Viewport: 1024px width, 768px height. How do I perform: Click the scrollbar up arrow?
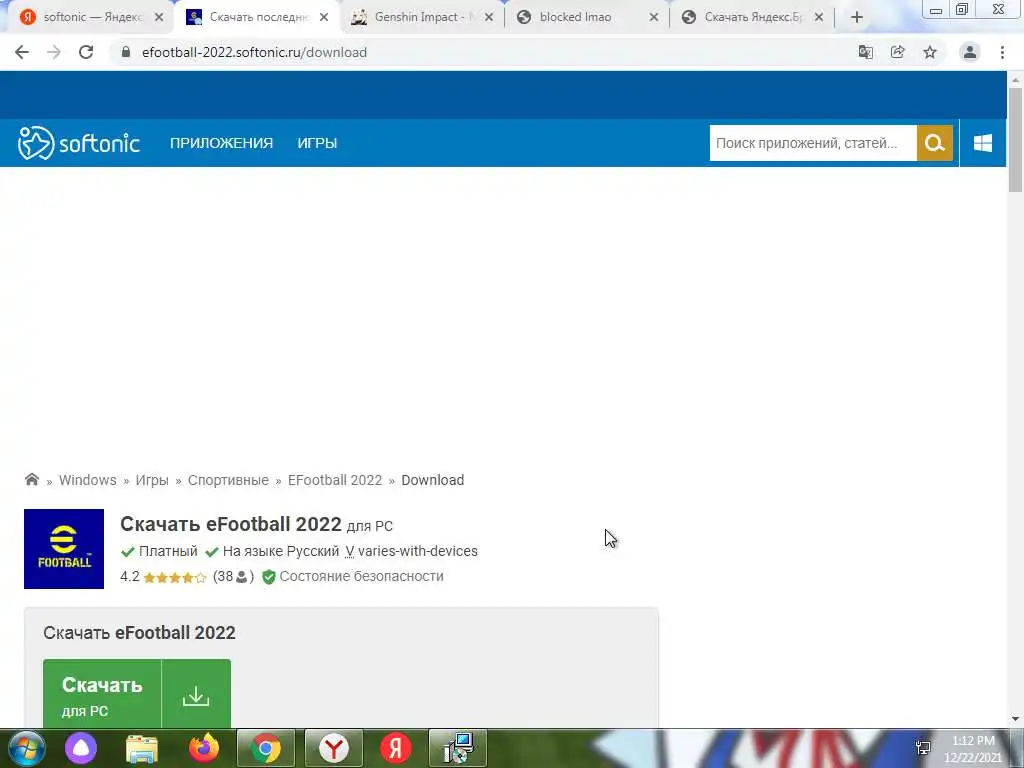coord(1015,80)
